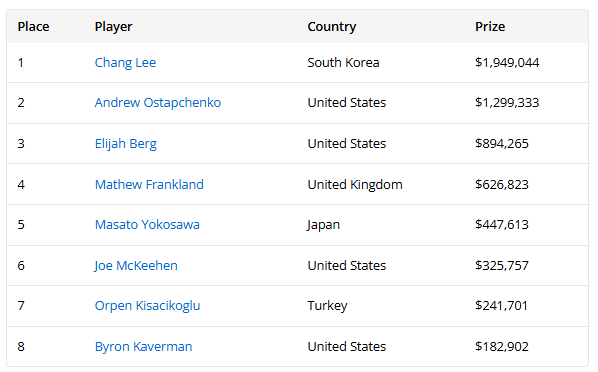
Task: Select the $1,299,333 prize cell
Action: pos(507,103)
